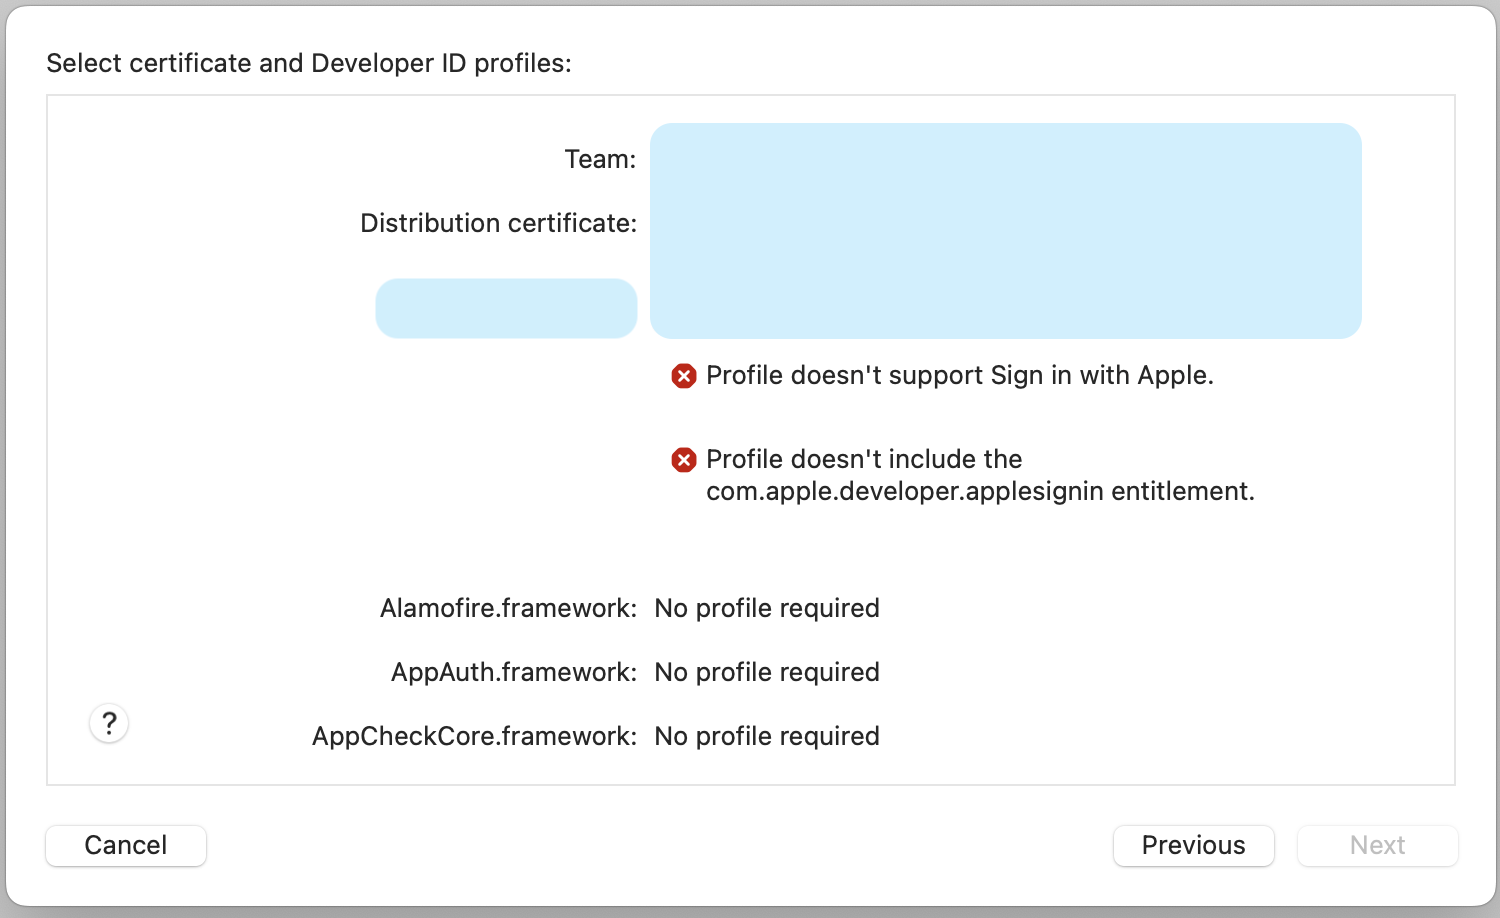Click the red error icon beside Sign in with Apple message

pyautogui.click(x=684, y=376)
